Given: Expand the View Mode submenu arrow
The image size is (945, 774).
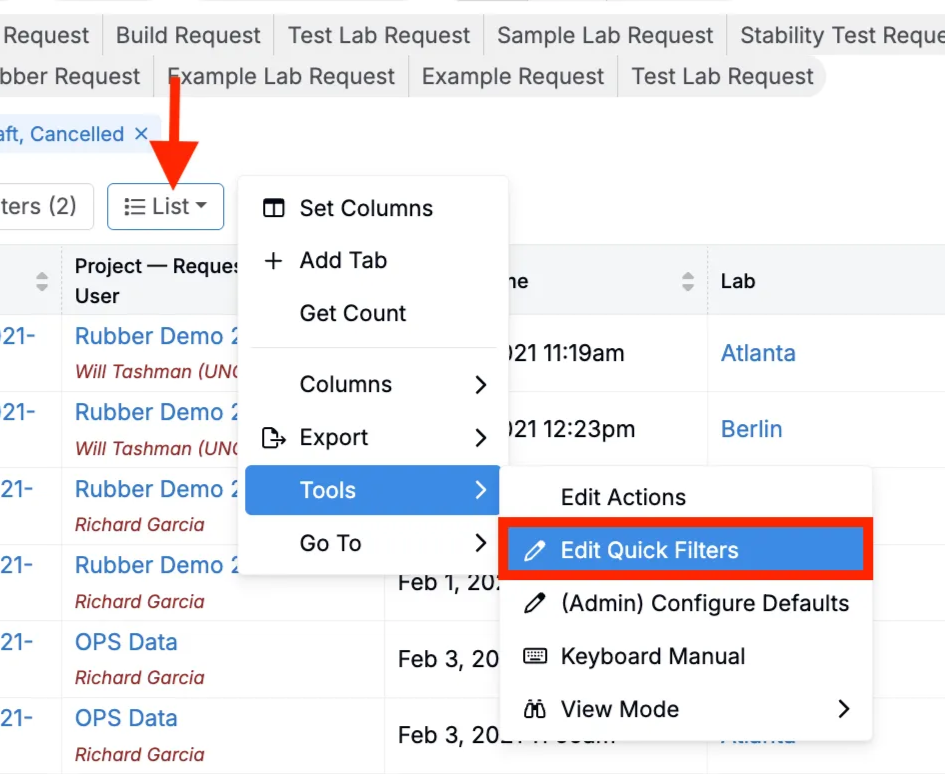Looking at the screenshot, I should pyautogui.click(x=843, y=709).
